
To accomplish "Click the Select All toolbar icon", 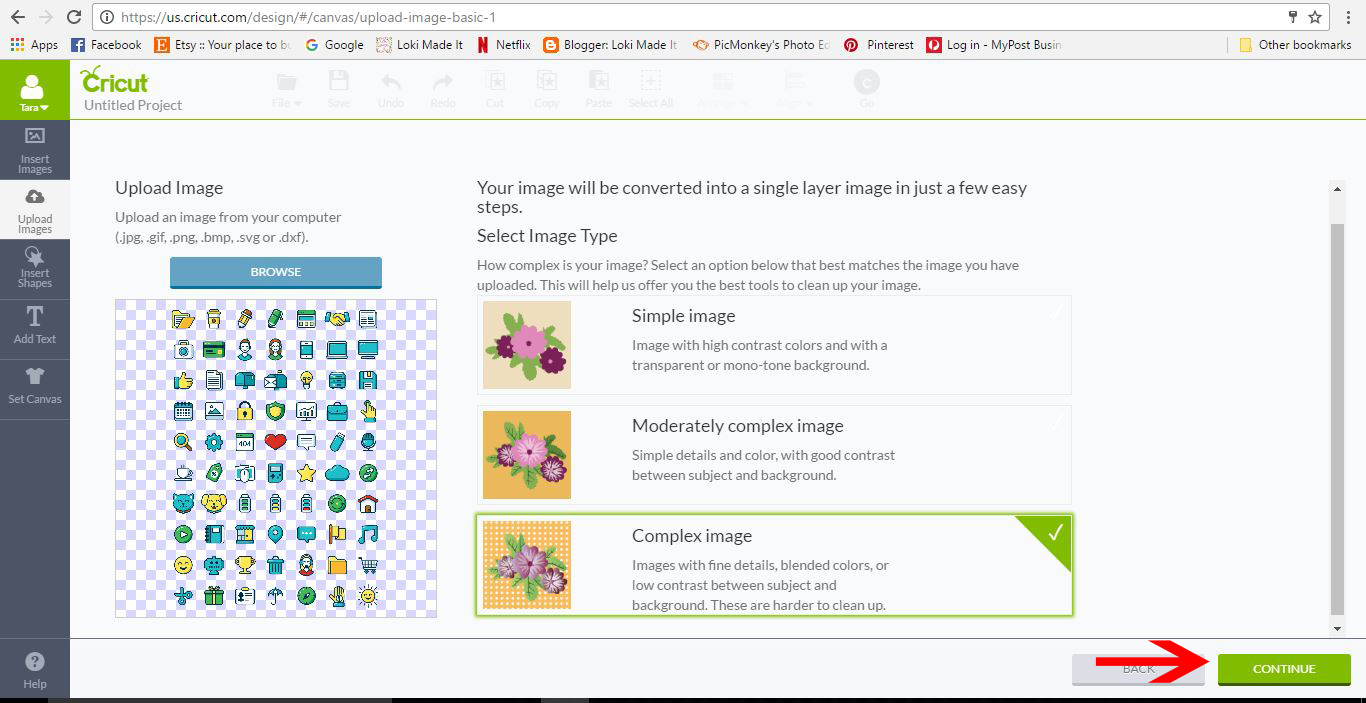I will (x=651, y=88).
